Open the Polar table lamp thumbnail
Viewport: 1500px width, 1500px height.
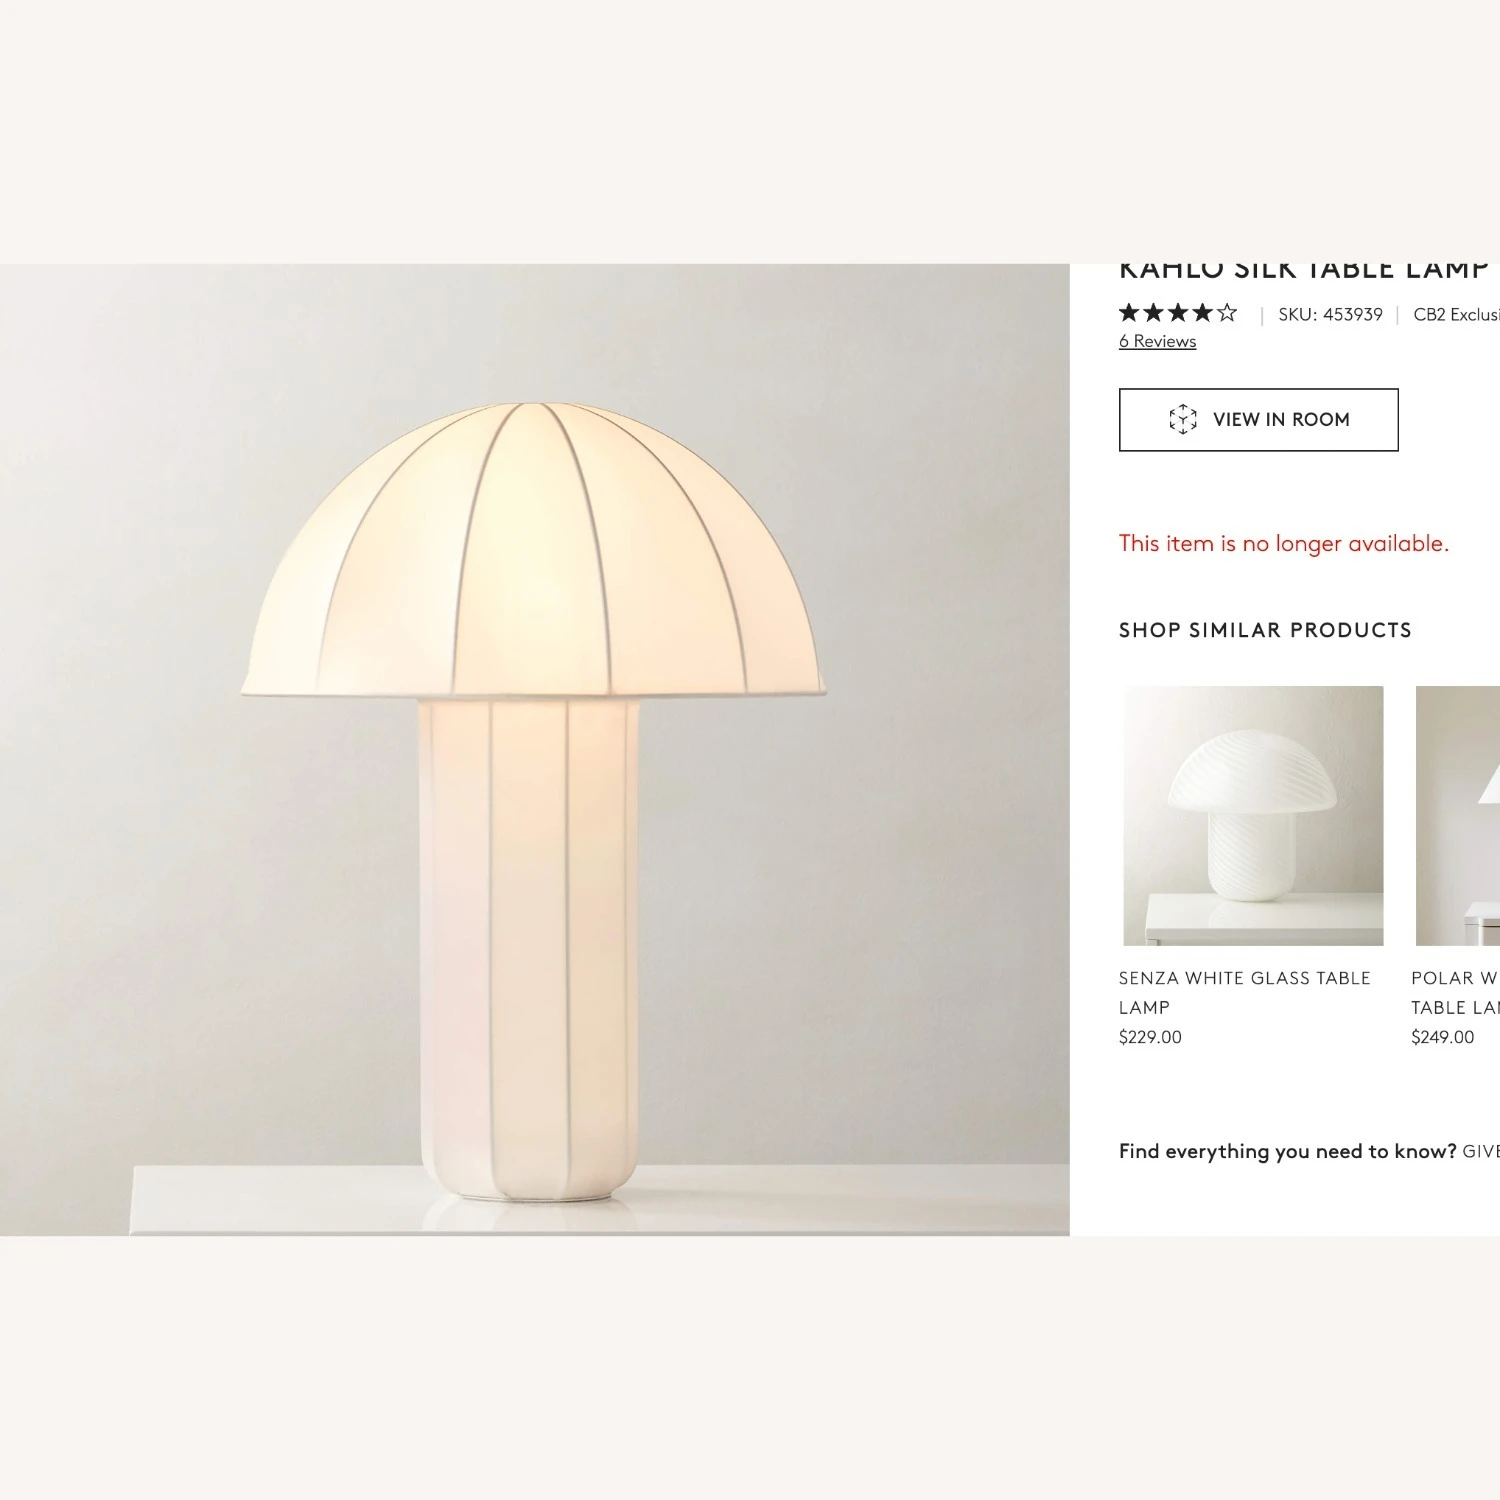(x=1458, y=816)
